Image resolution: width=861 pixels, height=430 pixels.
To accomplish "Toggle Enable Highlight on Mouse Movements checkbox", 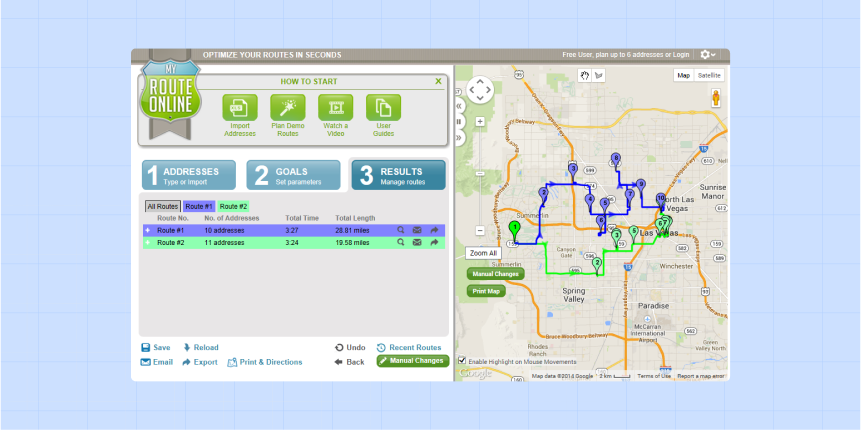I will tap(462, 361).
